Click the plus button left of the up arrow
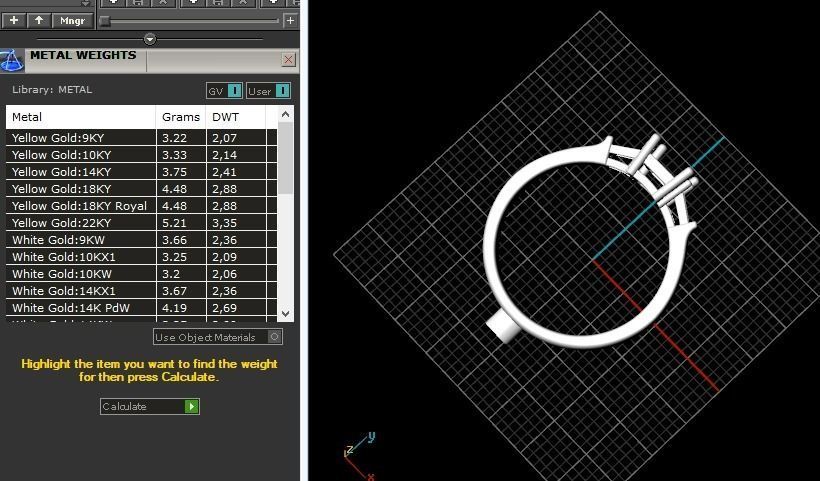Screen dimensions: 820x481 pos(14,21)
